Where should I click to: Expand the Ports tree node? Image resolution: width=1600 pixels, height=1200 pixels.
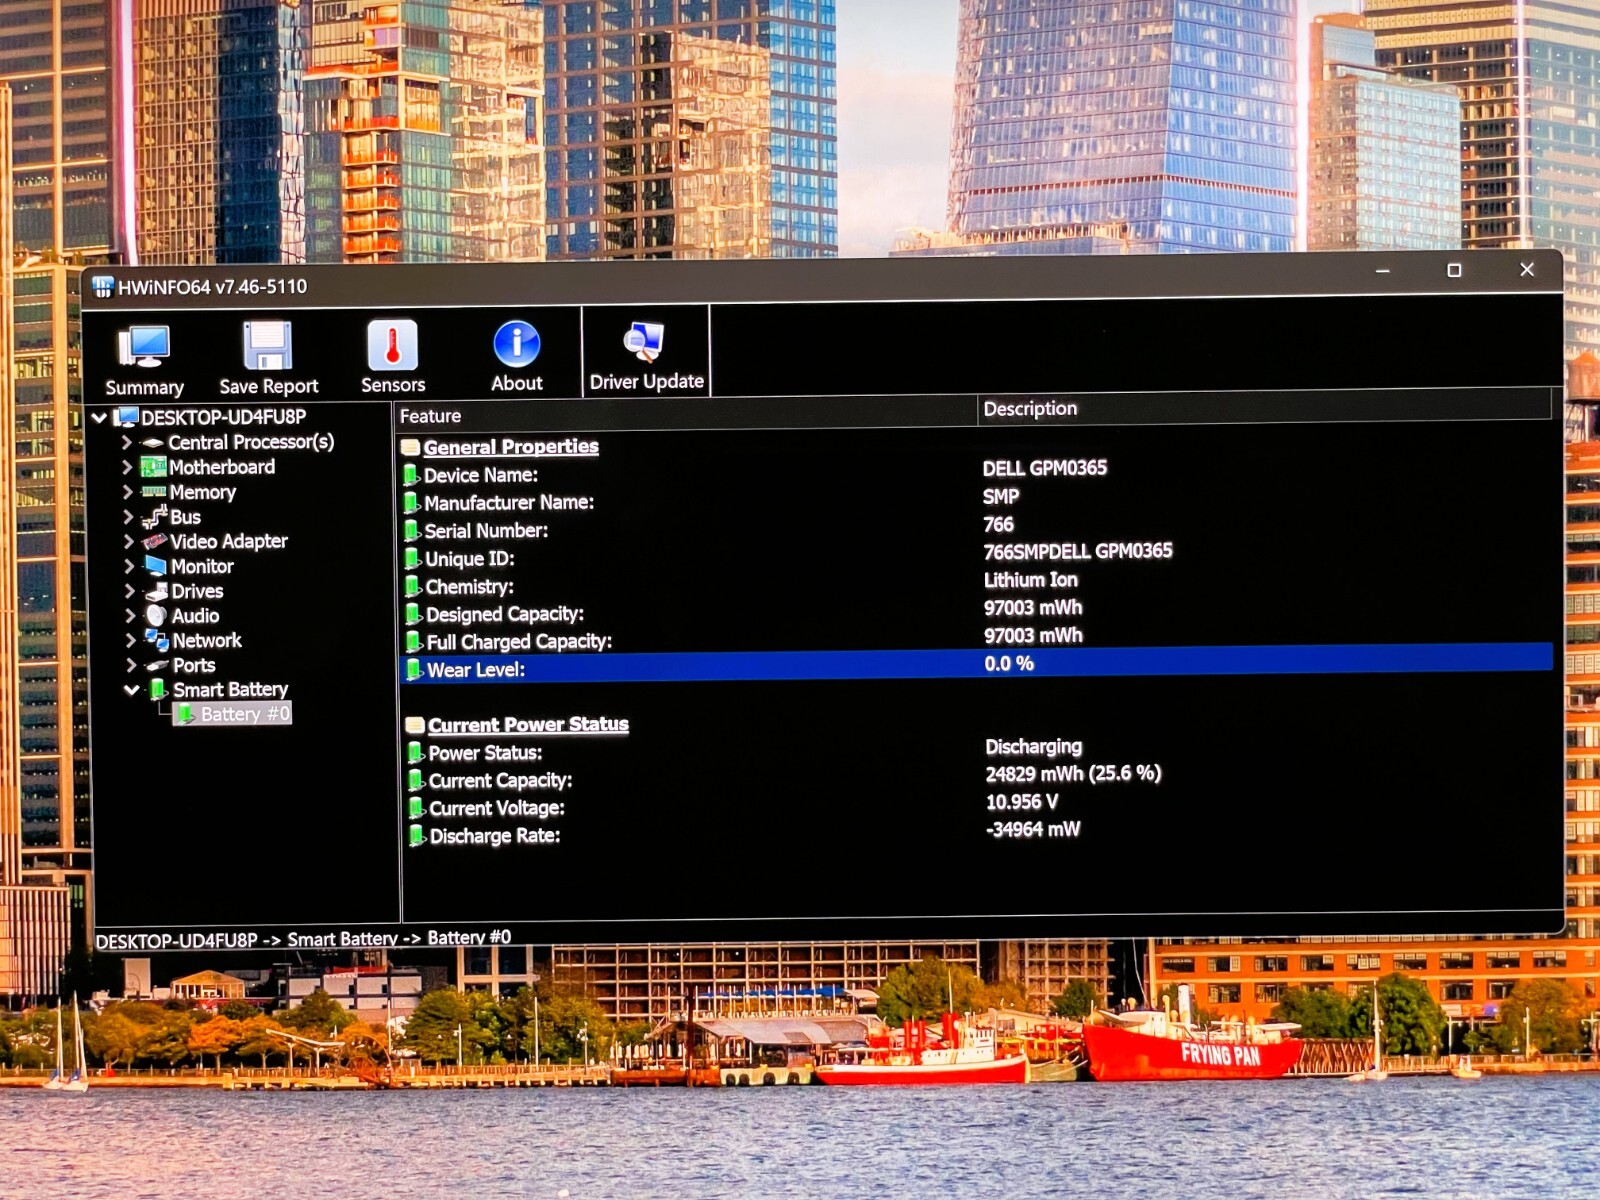(x=131, y=665)
